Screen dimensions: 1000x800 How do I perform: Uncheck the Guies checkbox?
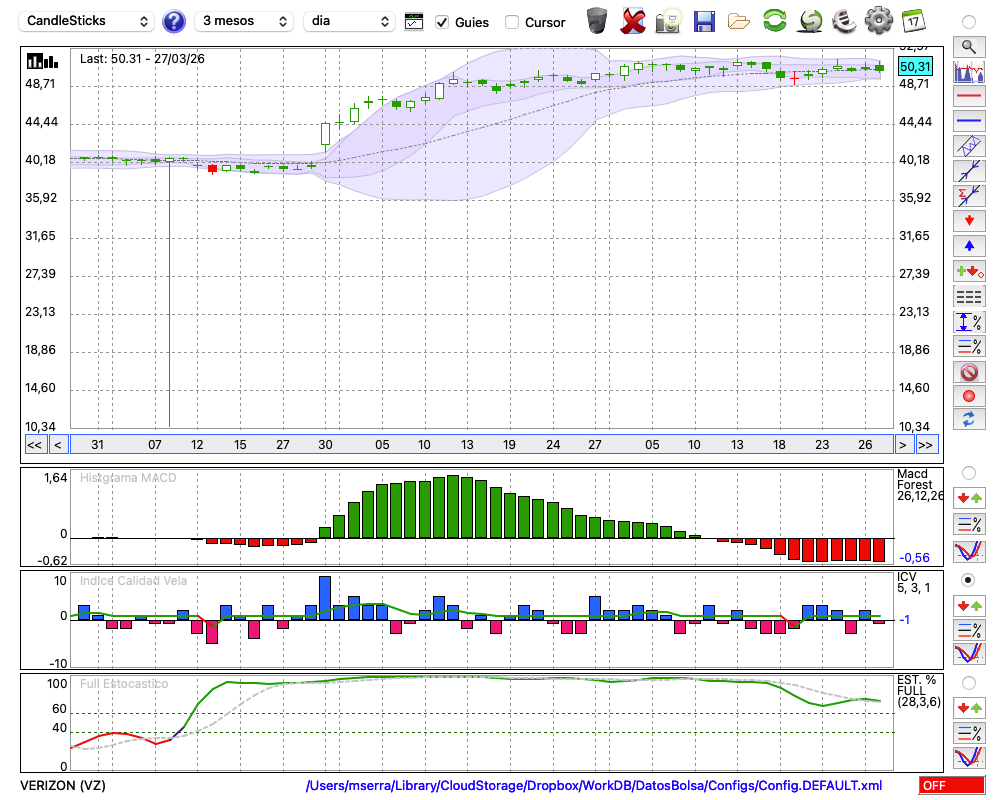pyautogui.click(x=442, y=22)
